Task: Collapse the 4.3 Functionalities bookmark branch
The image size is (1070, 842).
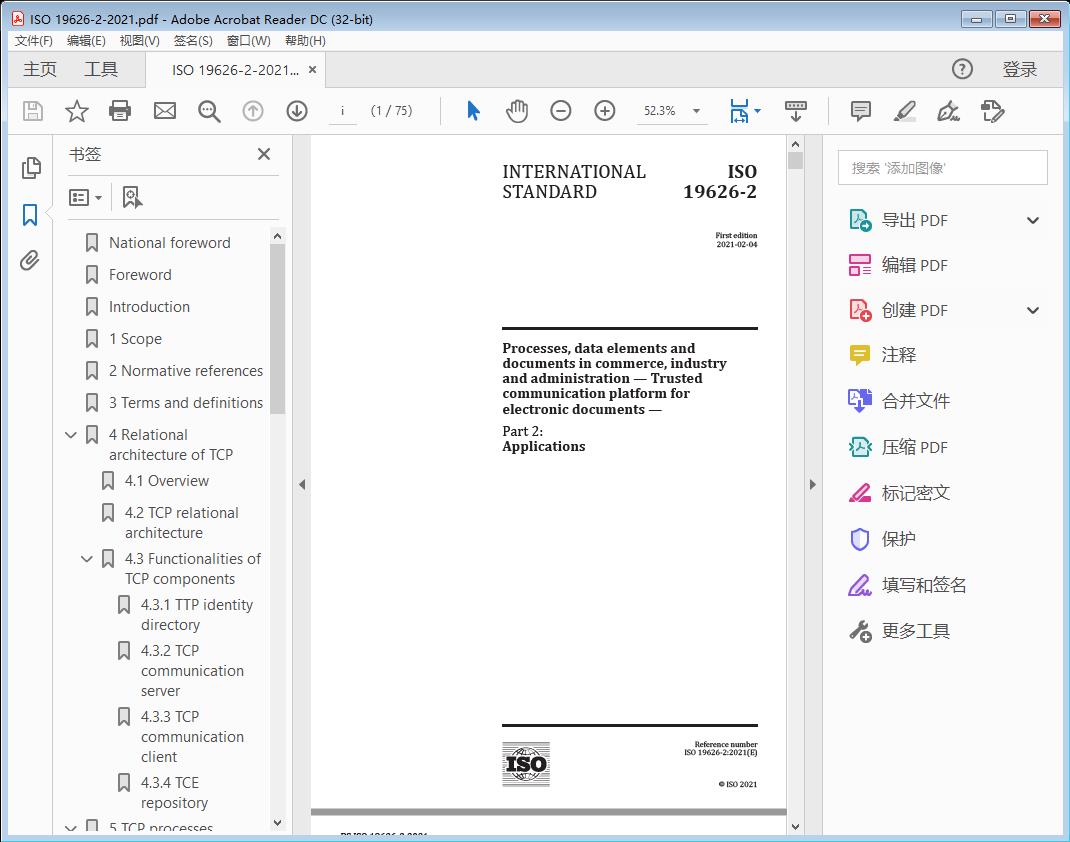Action: click(87, 559)
